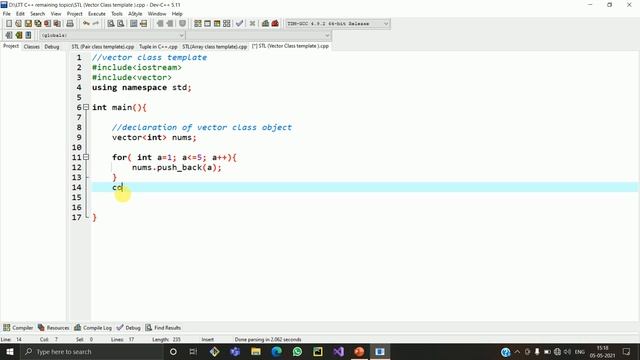
Task: Click the Find toolbar icon
Action: pos(111,24)
